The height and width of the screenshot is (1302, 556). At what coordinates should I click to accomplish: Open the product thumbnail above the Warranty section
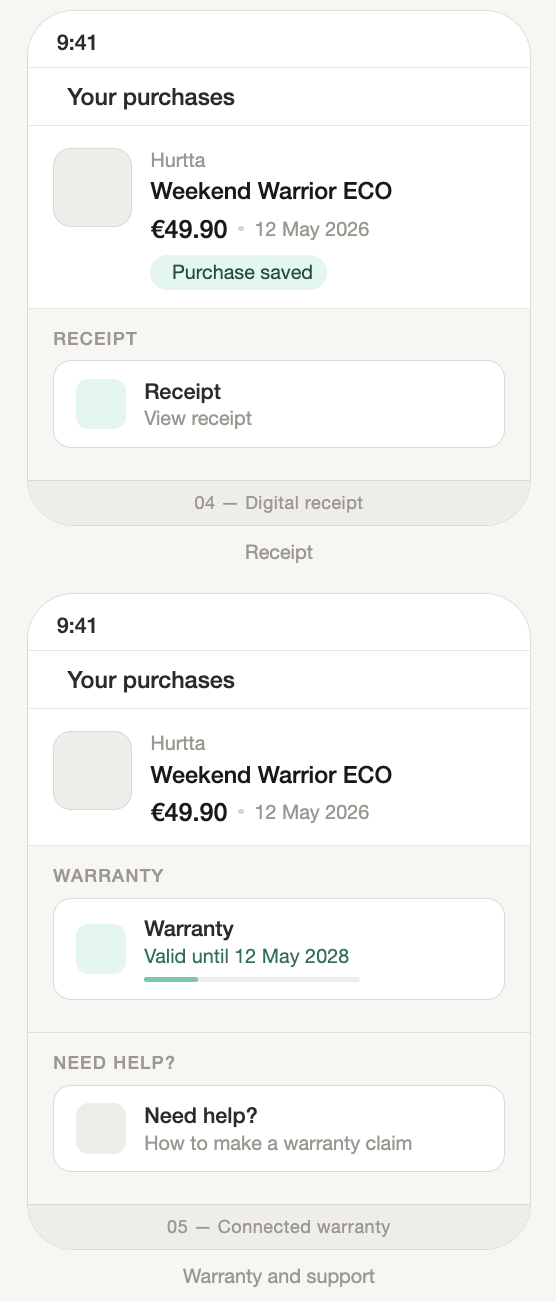tap(92, 770)
